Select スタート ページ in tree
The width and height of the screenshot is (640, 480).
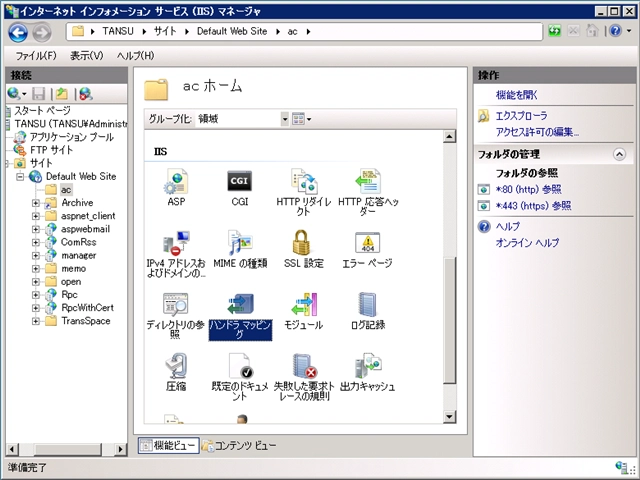coord(42,111)
